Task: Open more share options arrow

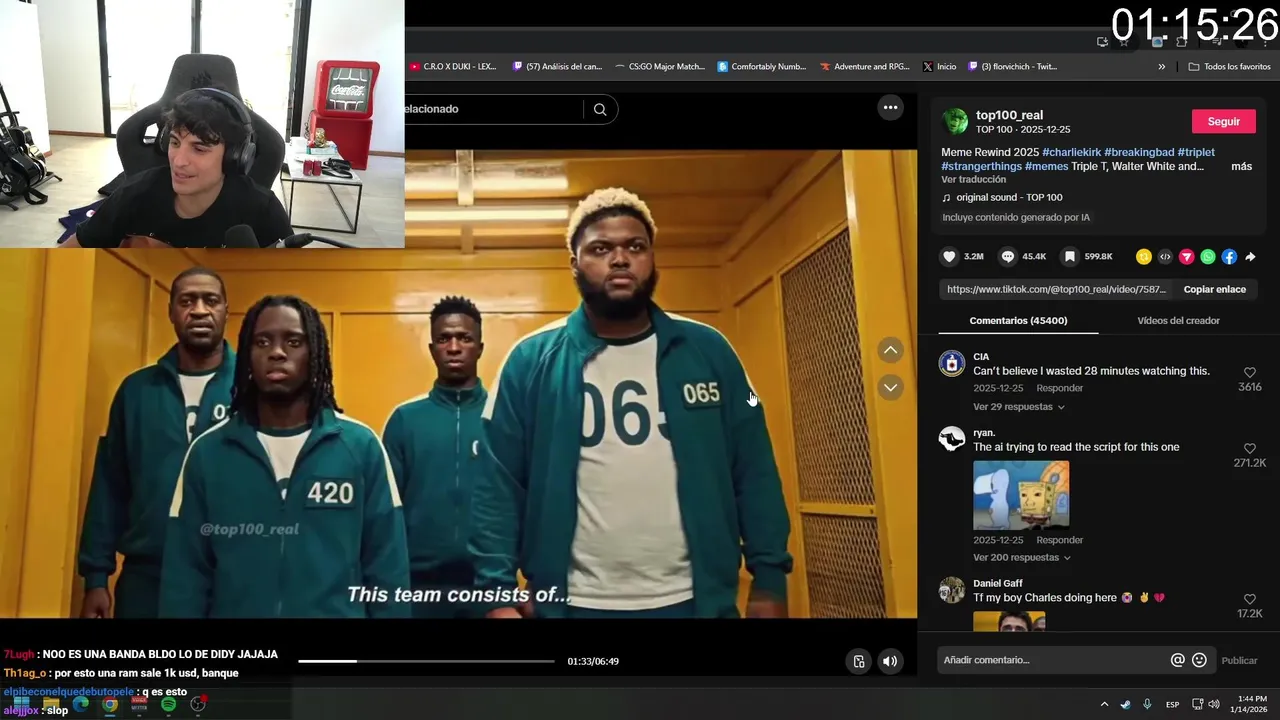Action: (x=1250, y=257)
